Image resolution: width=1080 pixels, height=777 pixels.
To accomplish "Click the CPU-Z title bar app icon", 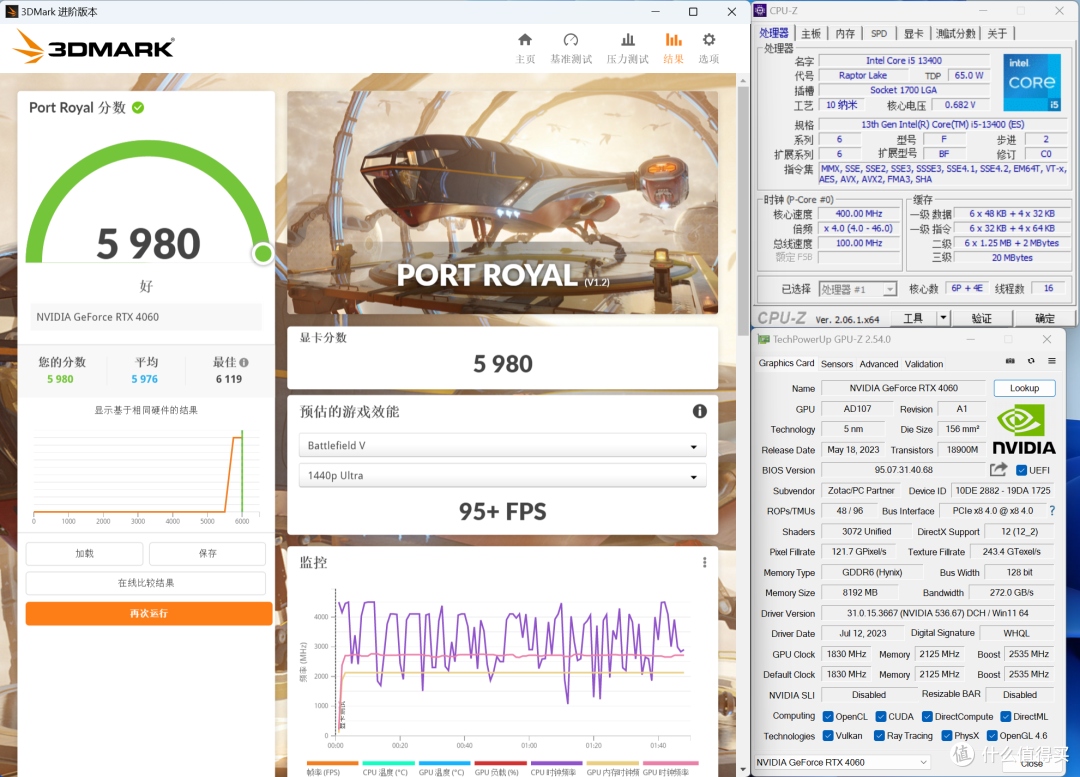I will 760,11.
